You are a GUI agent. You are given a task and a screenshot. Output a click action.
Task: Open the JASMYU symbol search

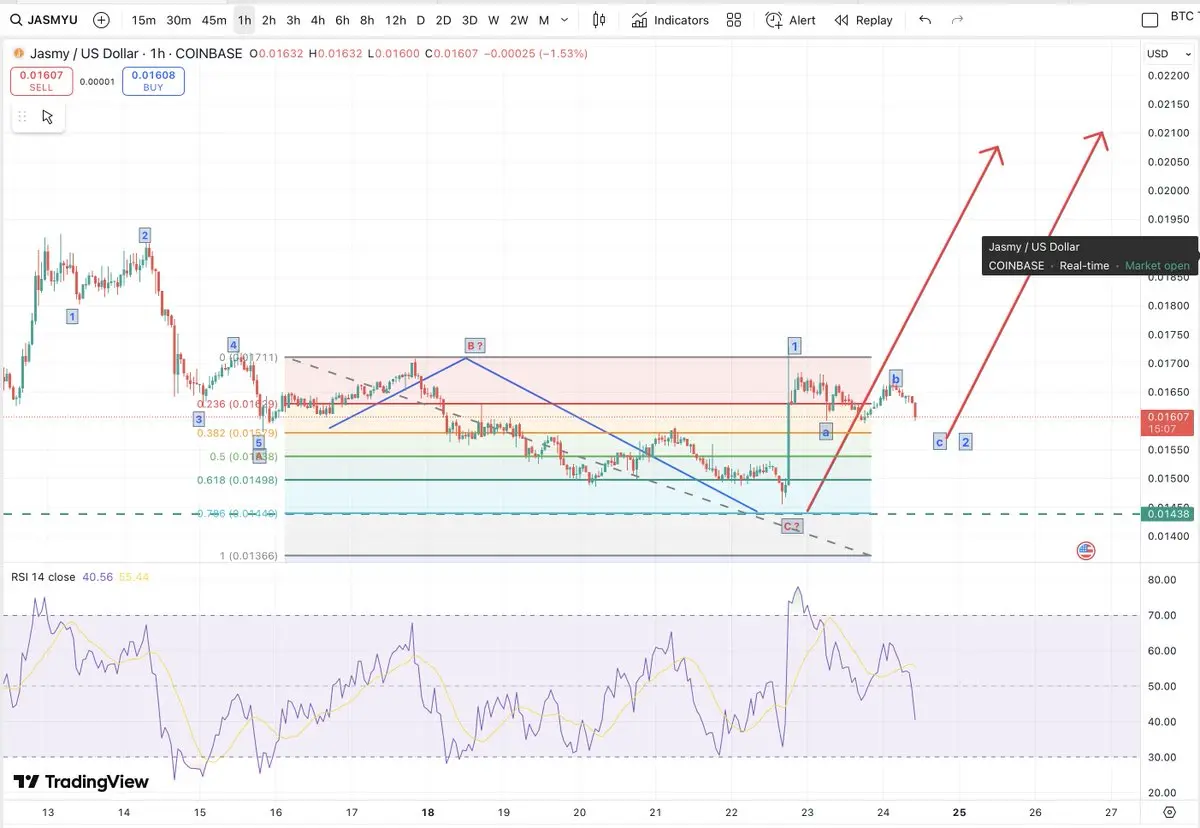(45, 20)
